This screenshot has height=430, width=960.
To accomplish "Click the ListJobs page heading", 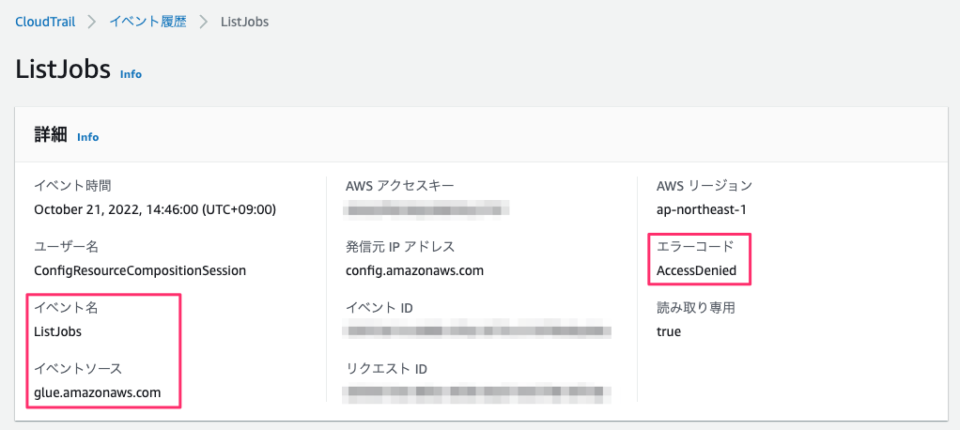I will 63,69.
